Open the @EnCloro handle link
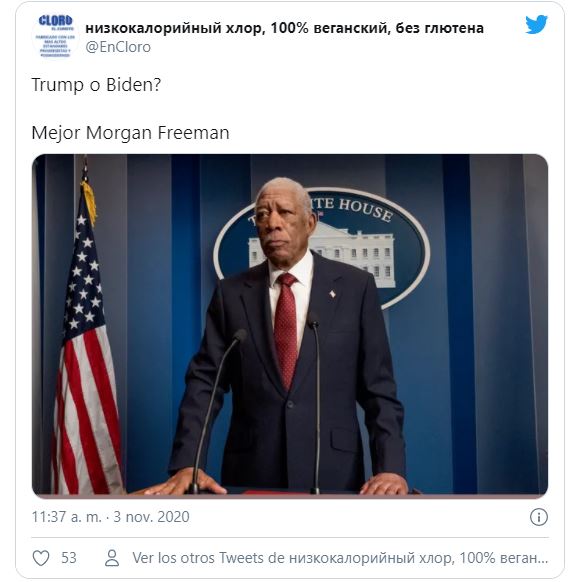This screenshot has width=581, height=582. [x=118, y=47]
